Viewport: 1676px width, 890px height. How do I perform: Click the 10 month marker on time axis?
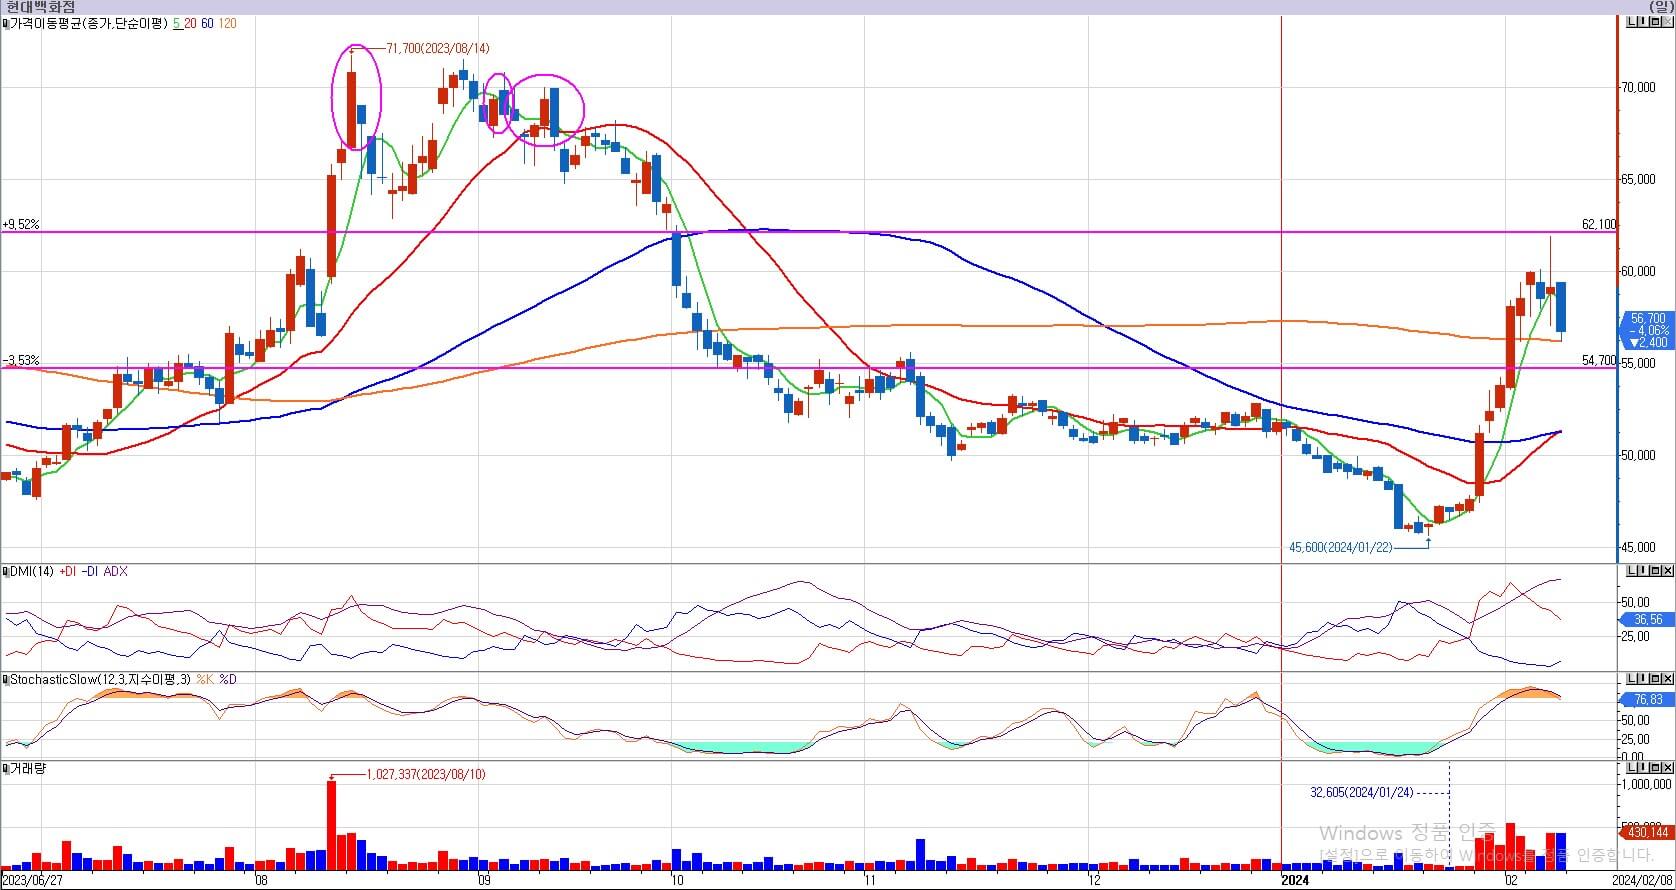click(678, 881)
